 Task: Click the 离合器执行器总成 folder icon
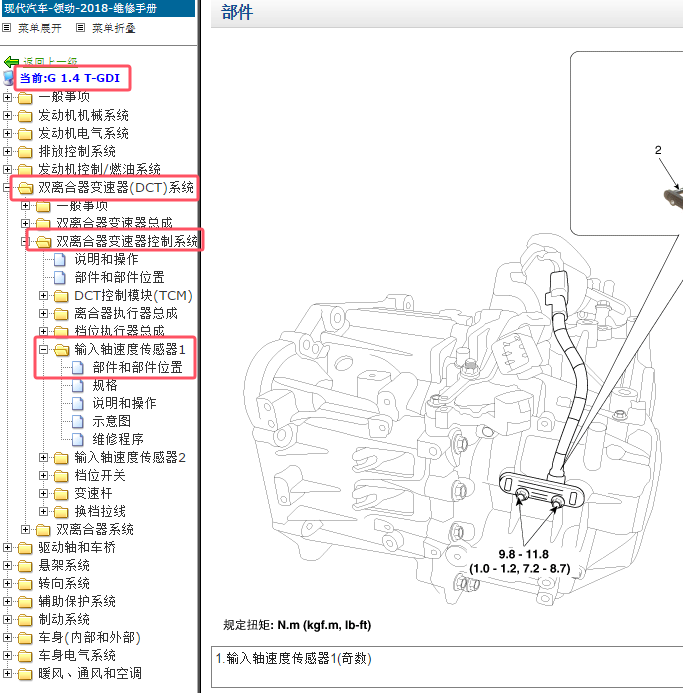click(x=61, y=314)
